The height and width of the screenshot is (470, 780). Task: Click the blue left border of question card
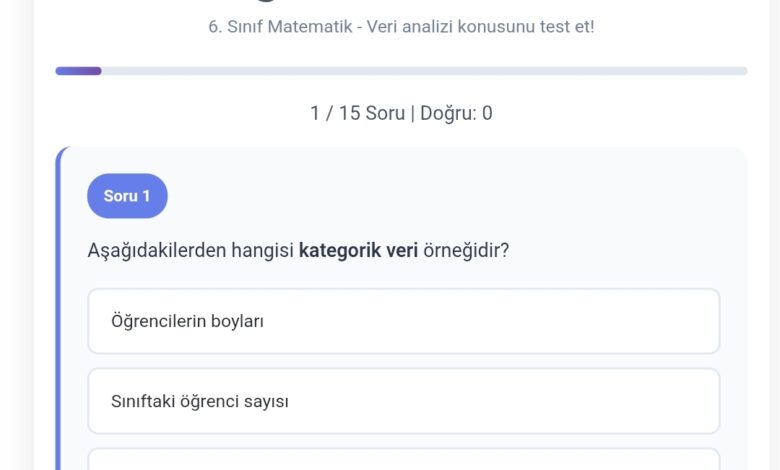click(x=60, y=300)
